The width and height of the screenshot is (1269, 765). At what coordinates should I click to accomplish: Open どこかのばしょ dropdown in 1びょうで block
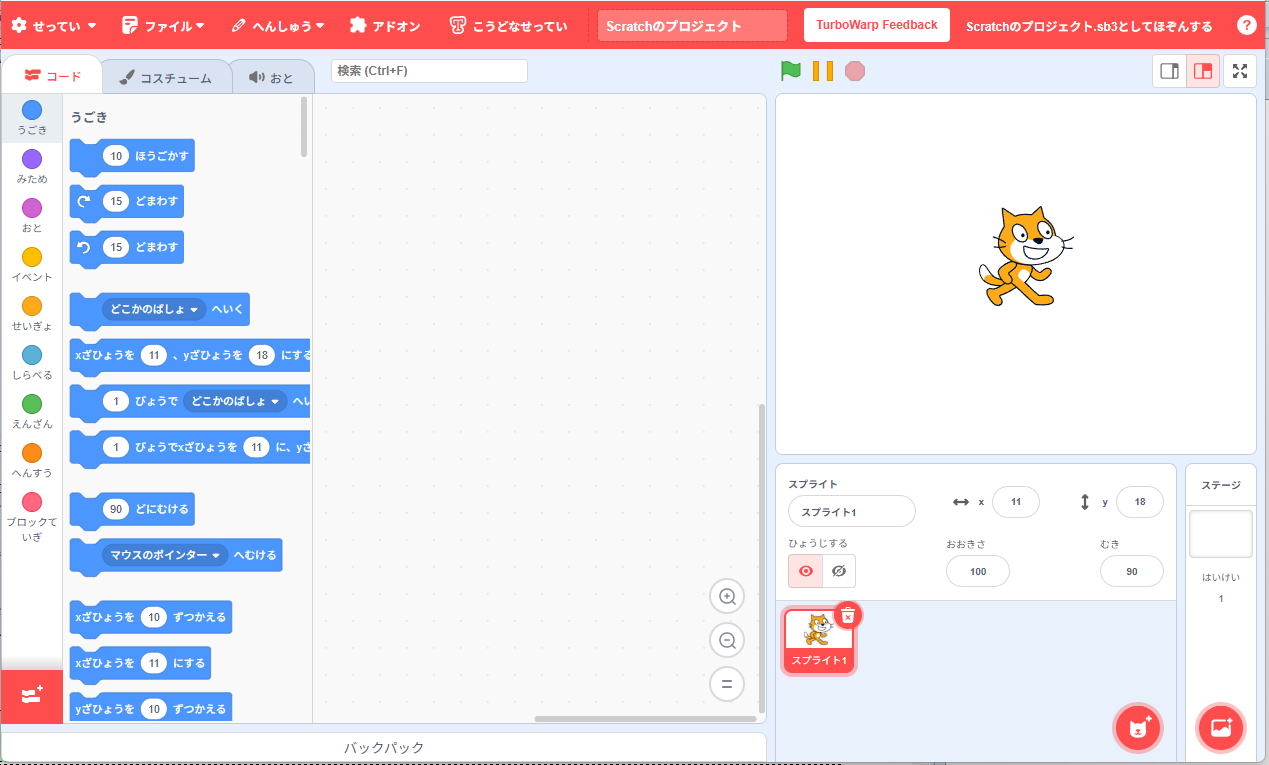(235, 401)
